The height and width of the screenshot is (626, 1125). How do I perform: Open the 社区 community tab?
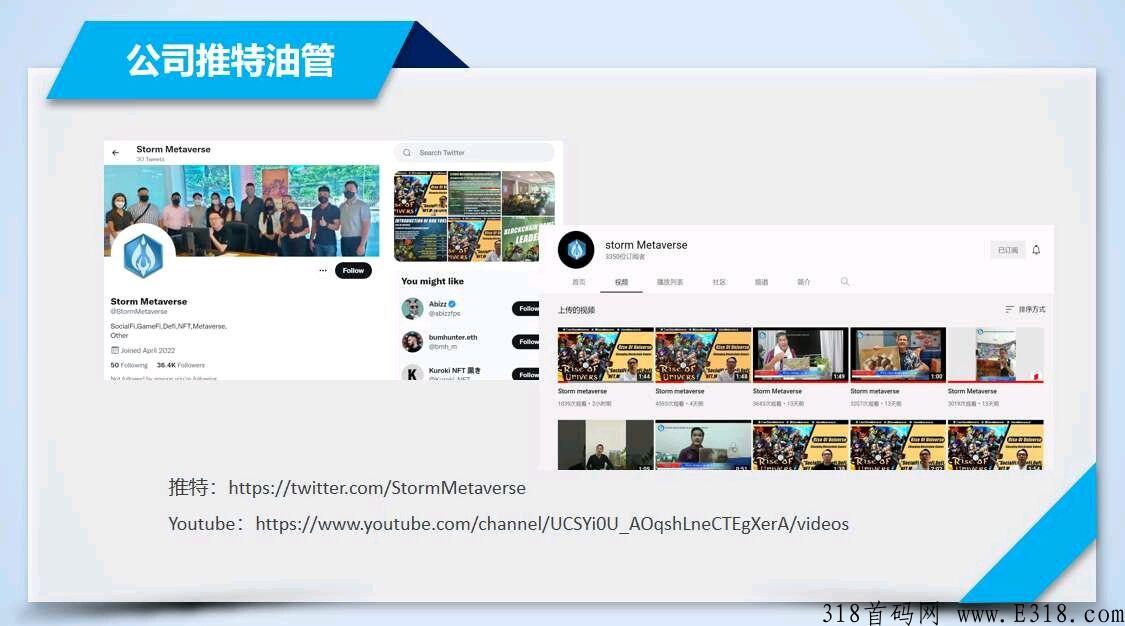[720, 282]
